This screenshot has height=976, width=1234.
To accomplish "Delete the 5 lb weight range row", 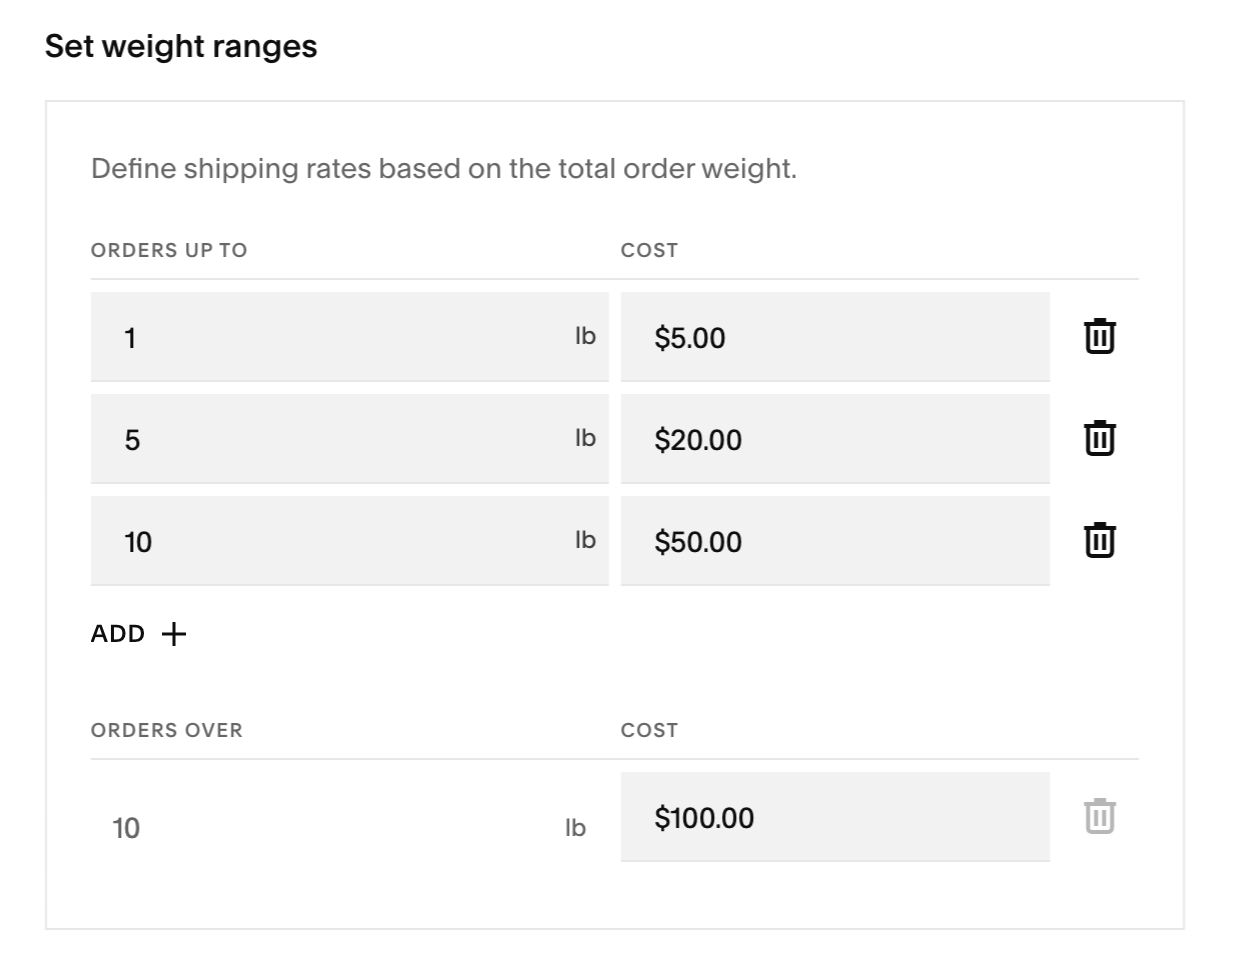I will pyautogui.click(x=1099, y=439).
